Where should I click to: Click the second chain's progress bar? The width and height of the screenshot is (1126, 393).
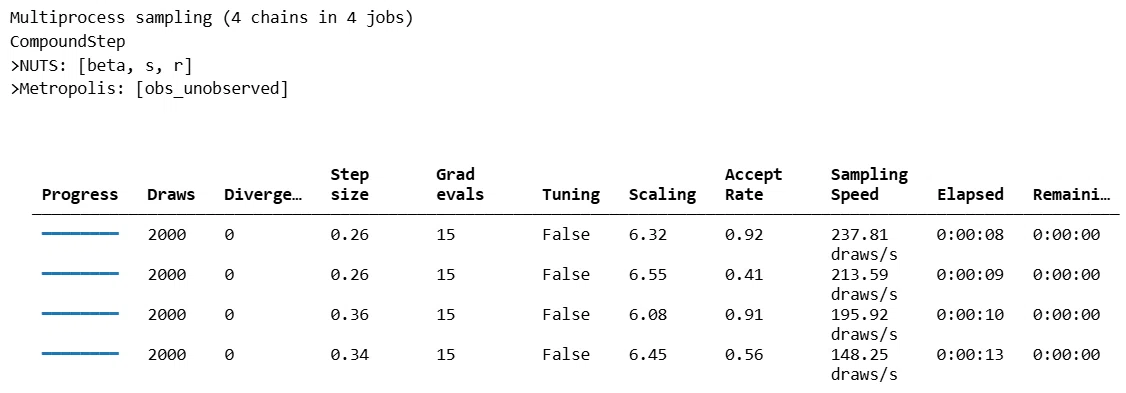coord(80,274)
